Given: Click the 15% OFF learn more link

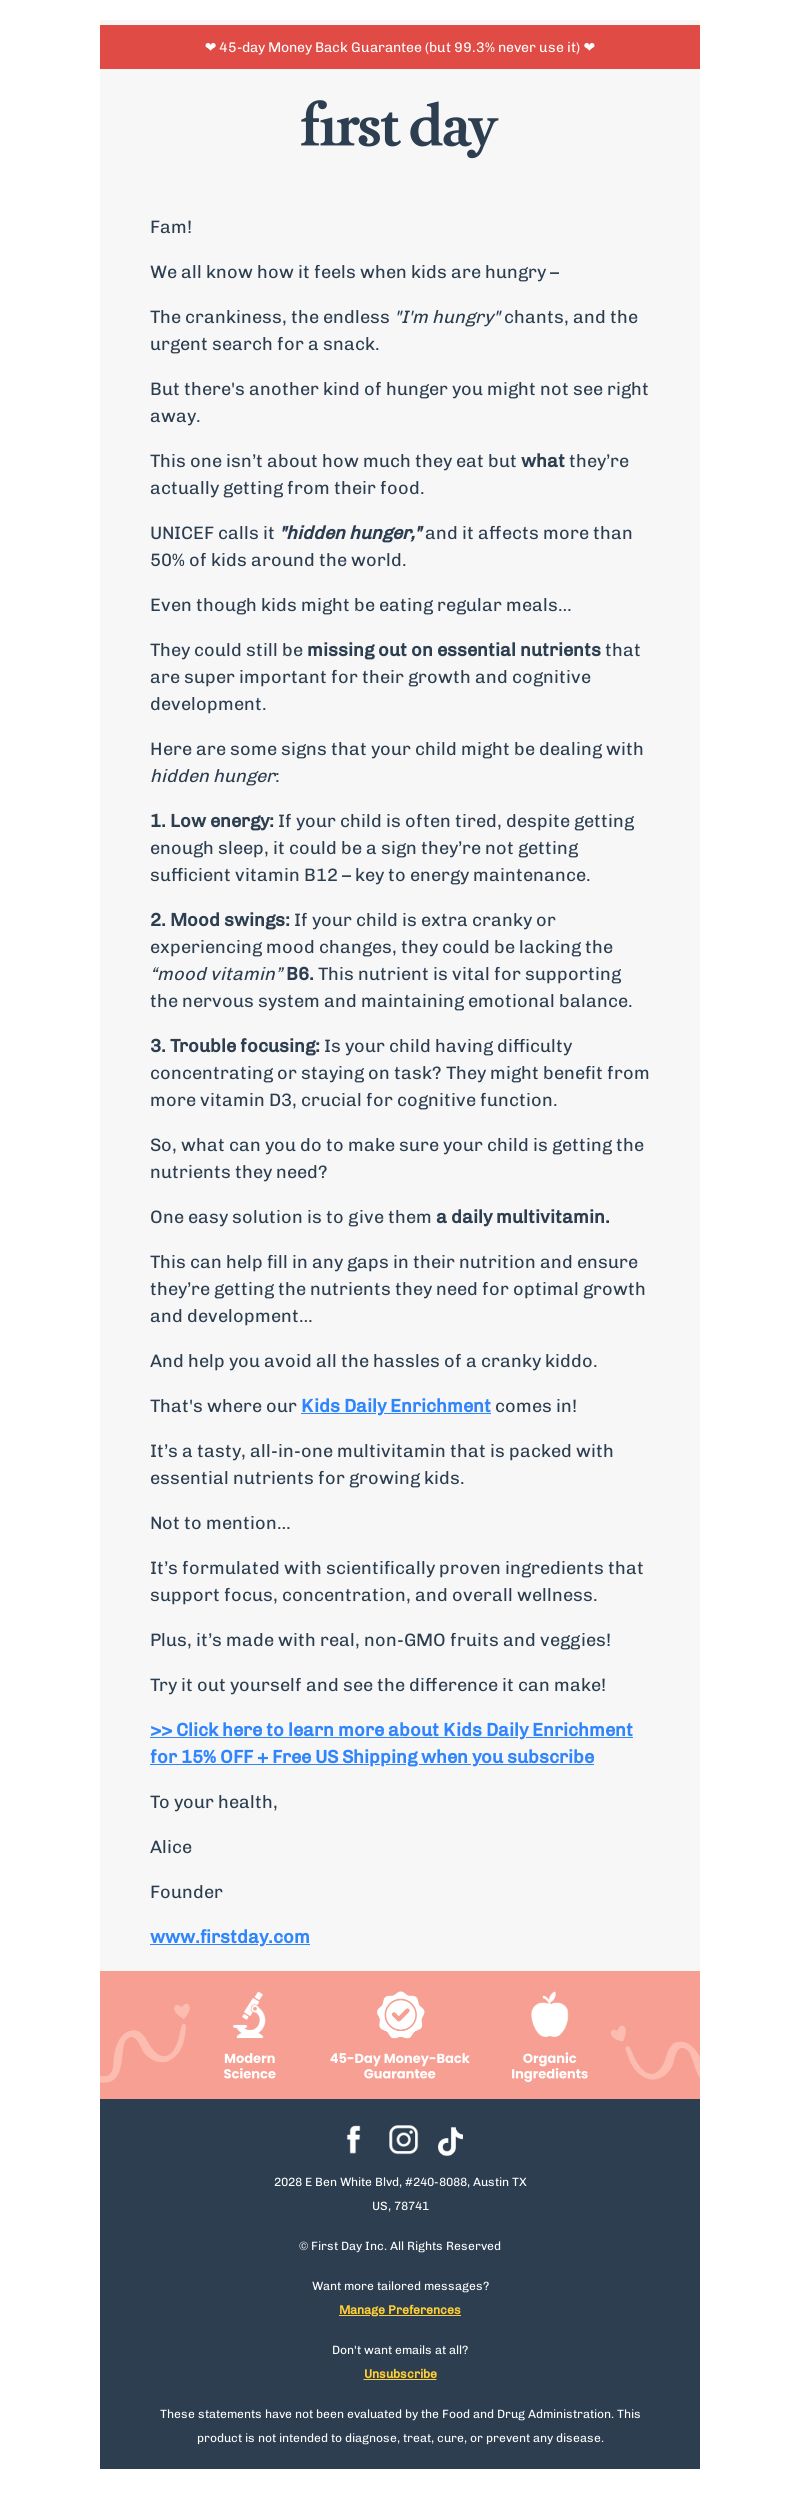Looking at the screenshot, I should click(391, 1743).
